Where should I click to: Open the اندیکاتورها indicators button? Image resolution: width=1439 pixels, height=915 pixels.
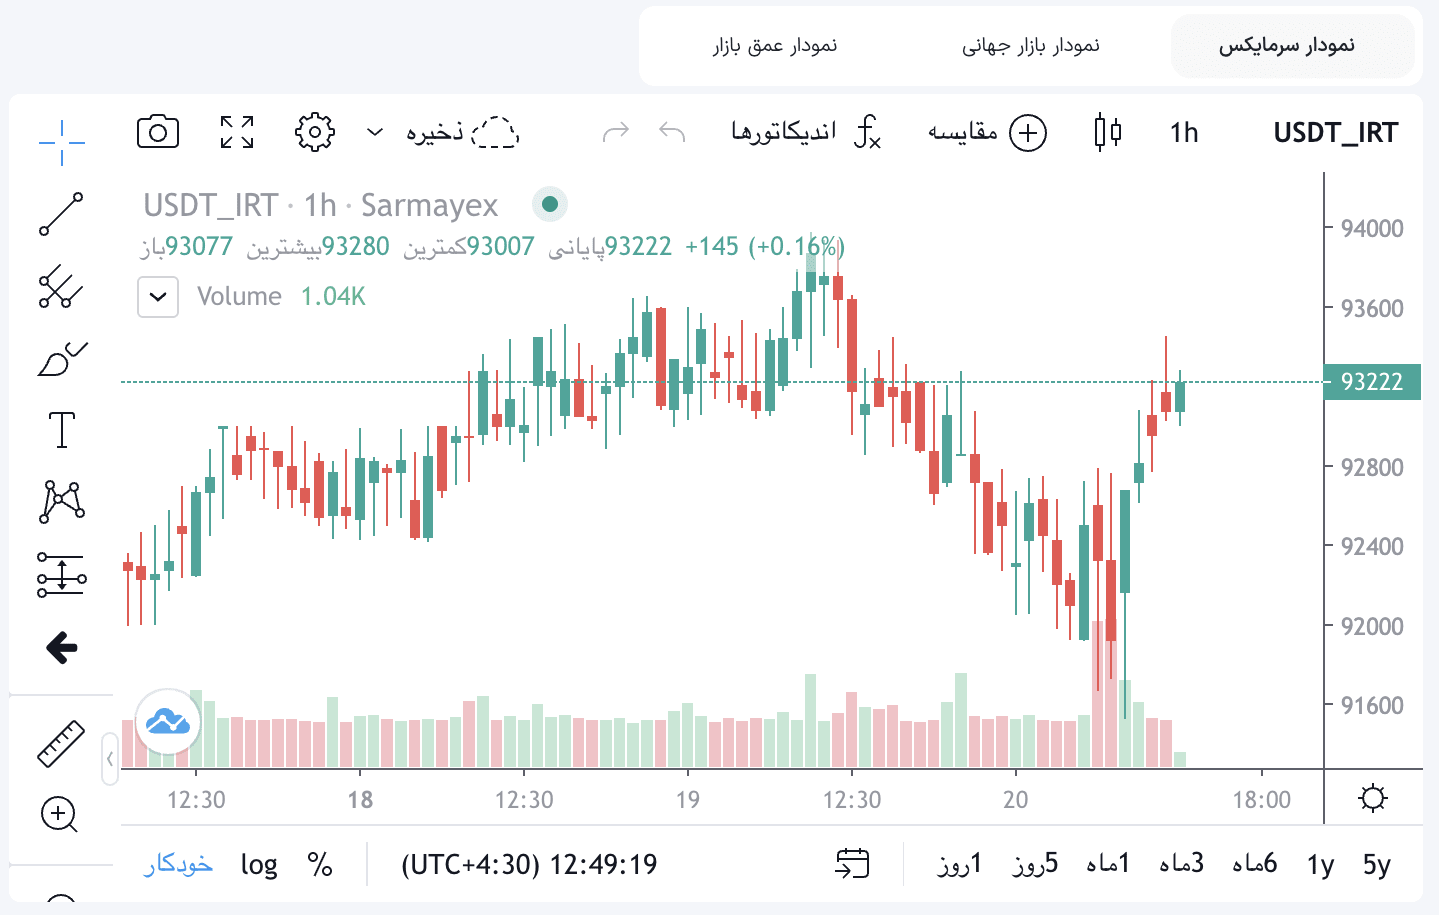(x=806, y=132)
